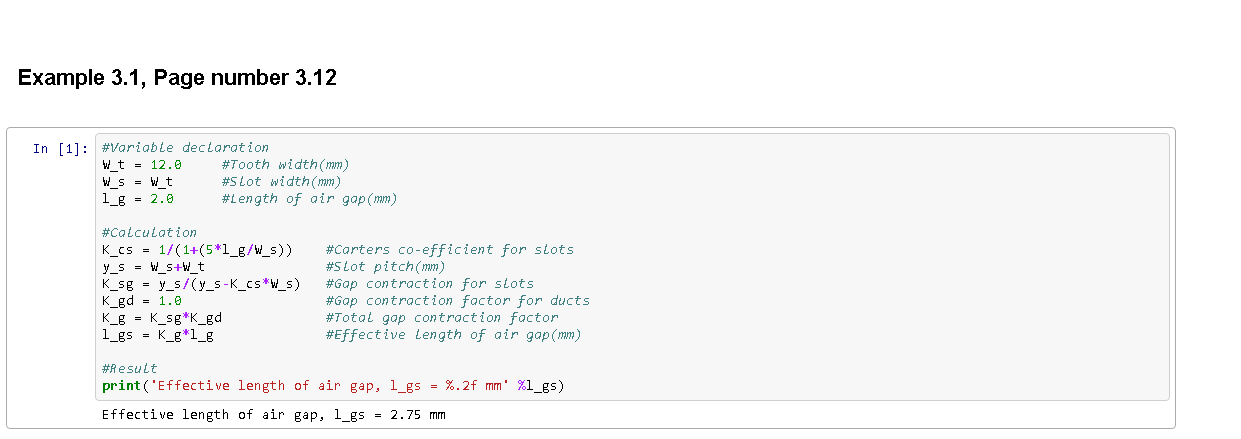Click the output text showing 2.75 mm
1241x439 pixels.
coord(273,414)
